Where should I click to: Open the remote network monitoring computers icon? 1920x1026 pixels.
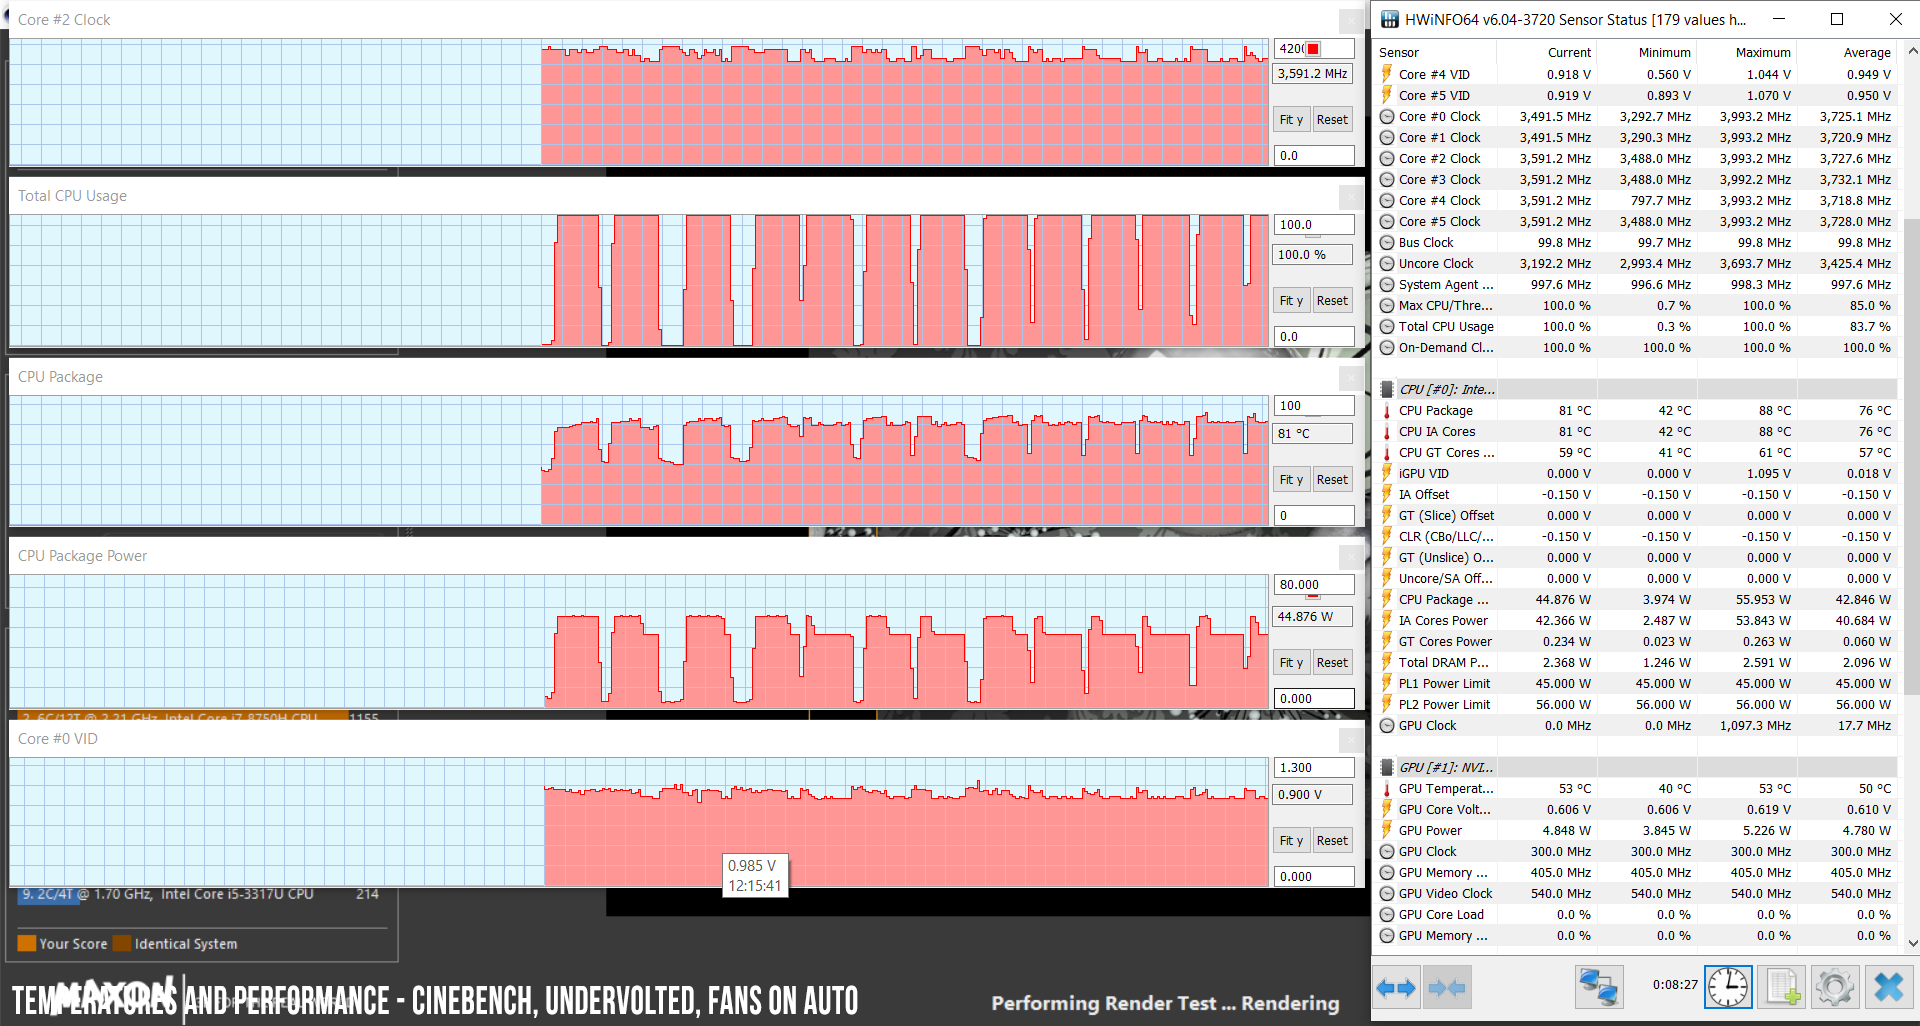coord(1598,988)
